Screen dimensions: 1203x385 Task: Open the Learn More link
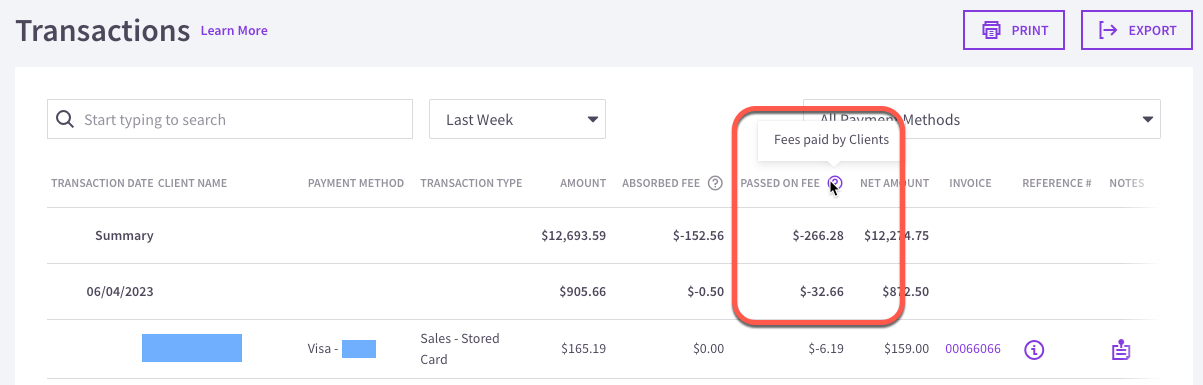234,31
